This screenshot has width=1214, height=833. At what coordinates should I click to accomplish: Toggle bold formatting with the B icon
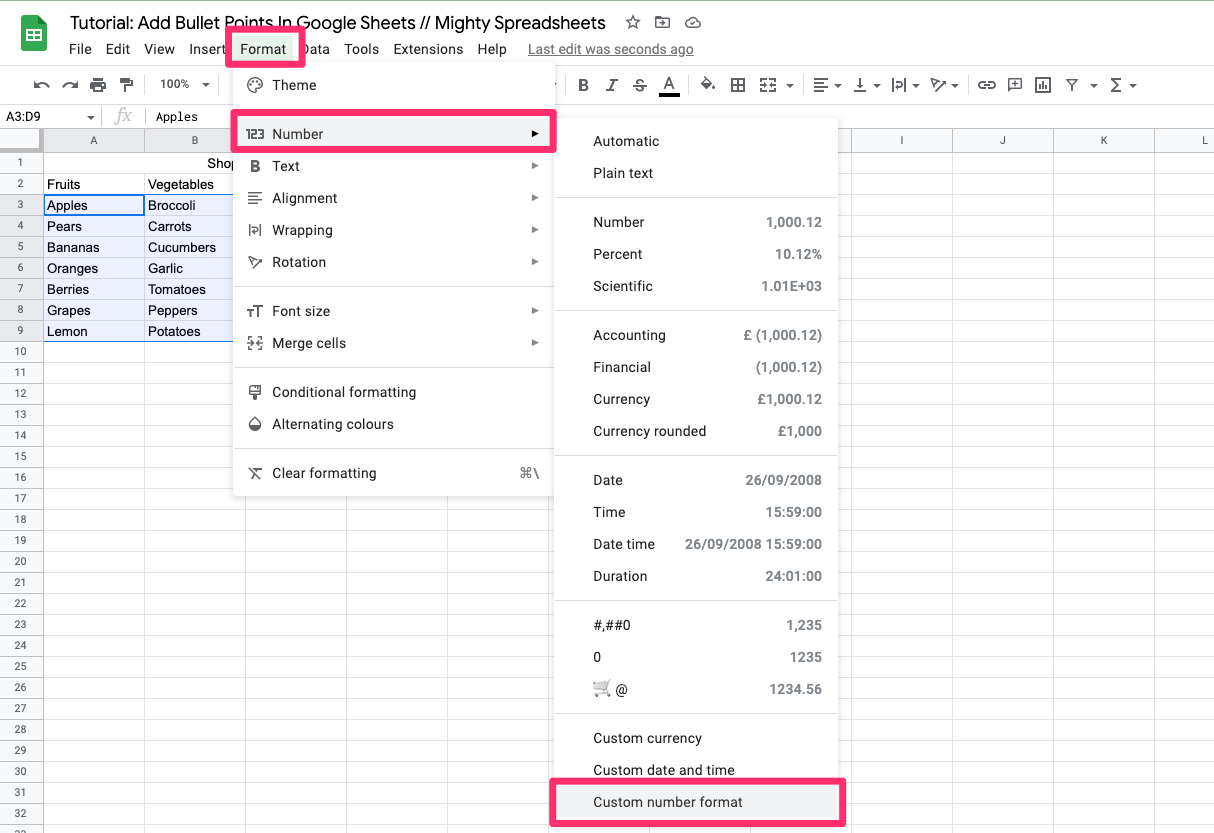pos(583,85)
